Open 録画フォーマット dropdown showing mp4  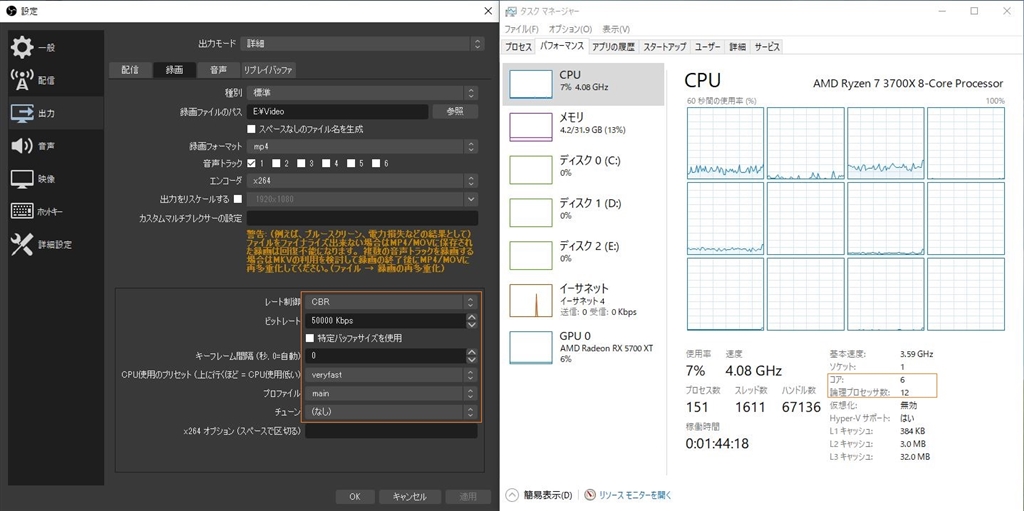tap(362, 147)
